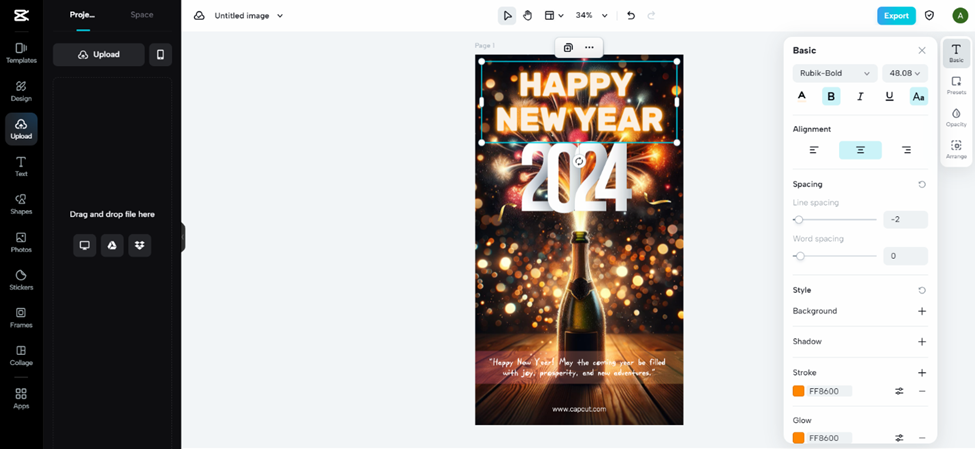
Task: Open the Shapes sidebar panel
Action: click(x=21, y=204)
